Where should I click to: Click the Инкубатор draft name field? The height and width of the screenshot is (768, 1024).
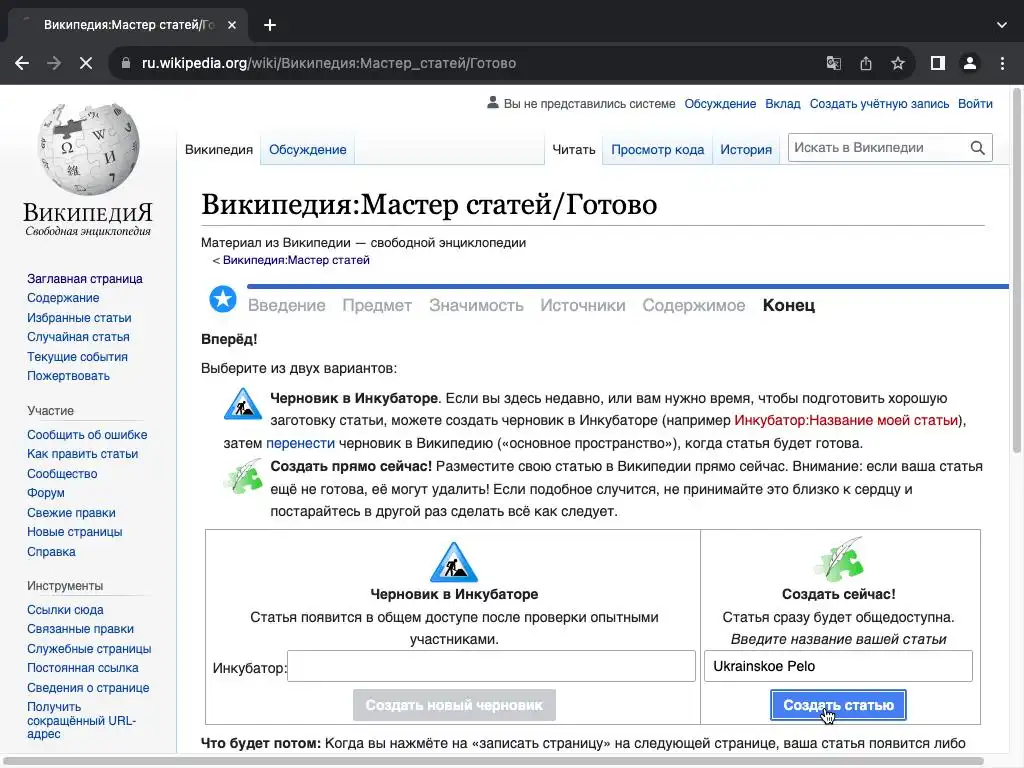491,666
